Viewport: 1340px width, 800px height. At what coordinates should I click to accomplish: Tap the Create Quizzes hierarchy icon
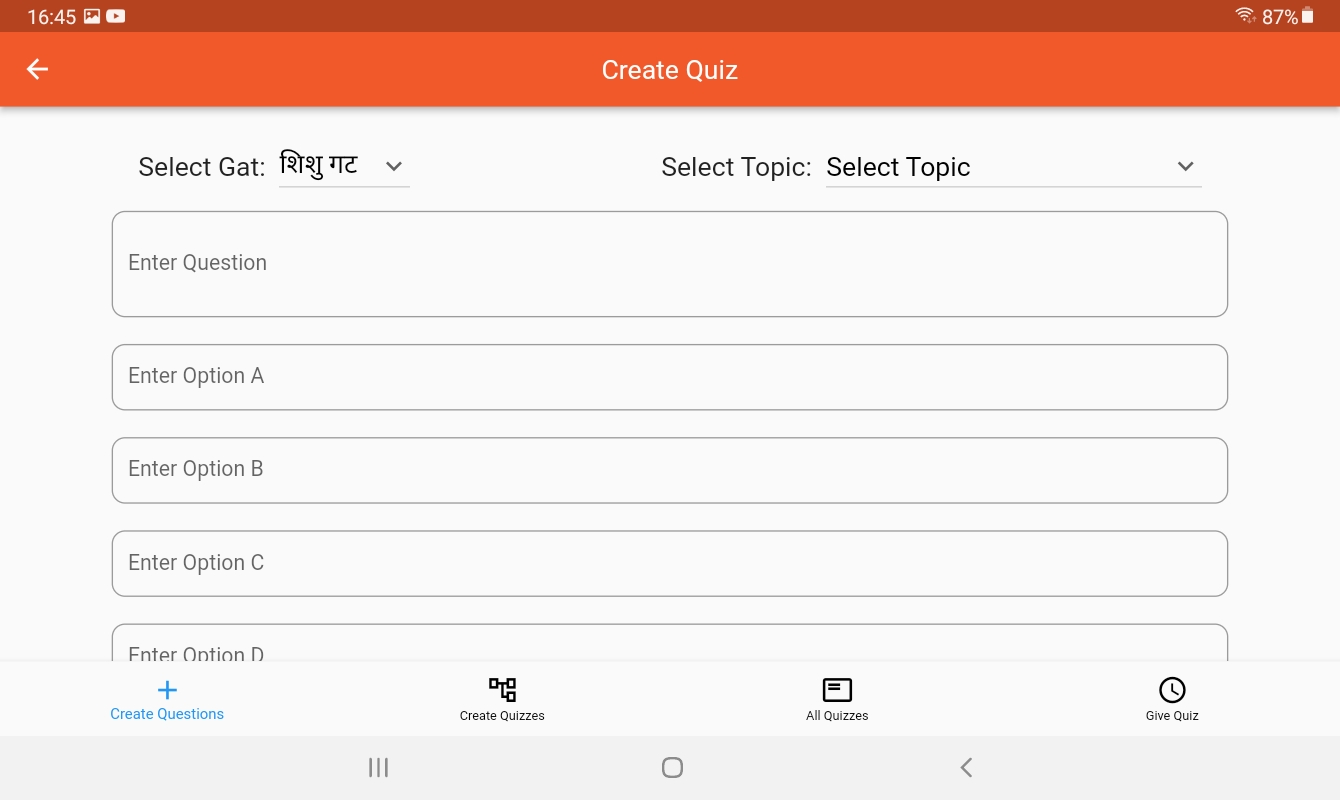pos(502,689)
